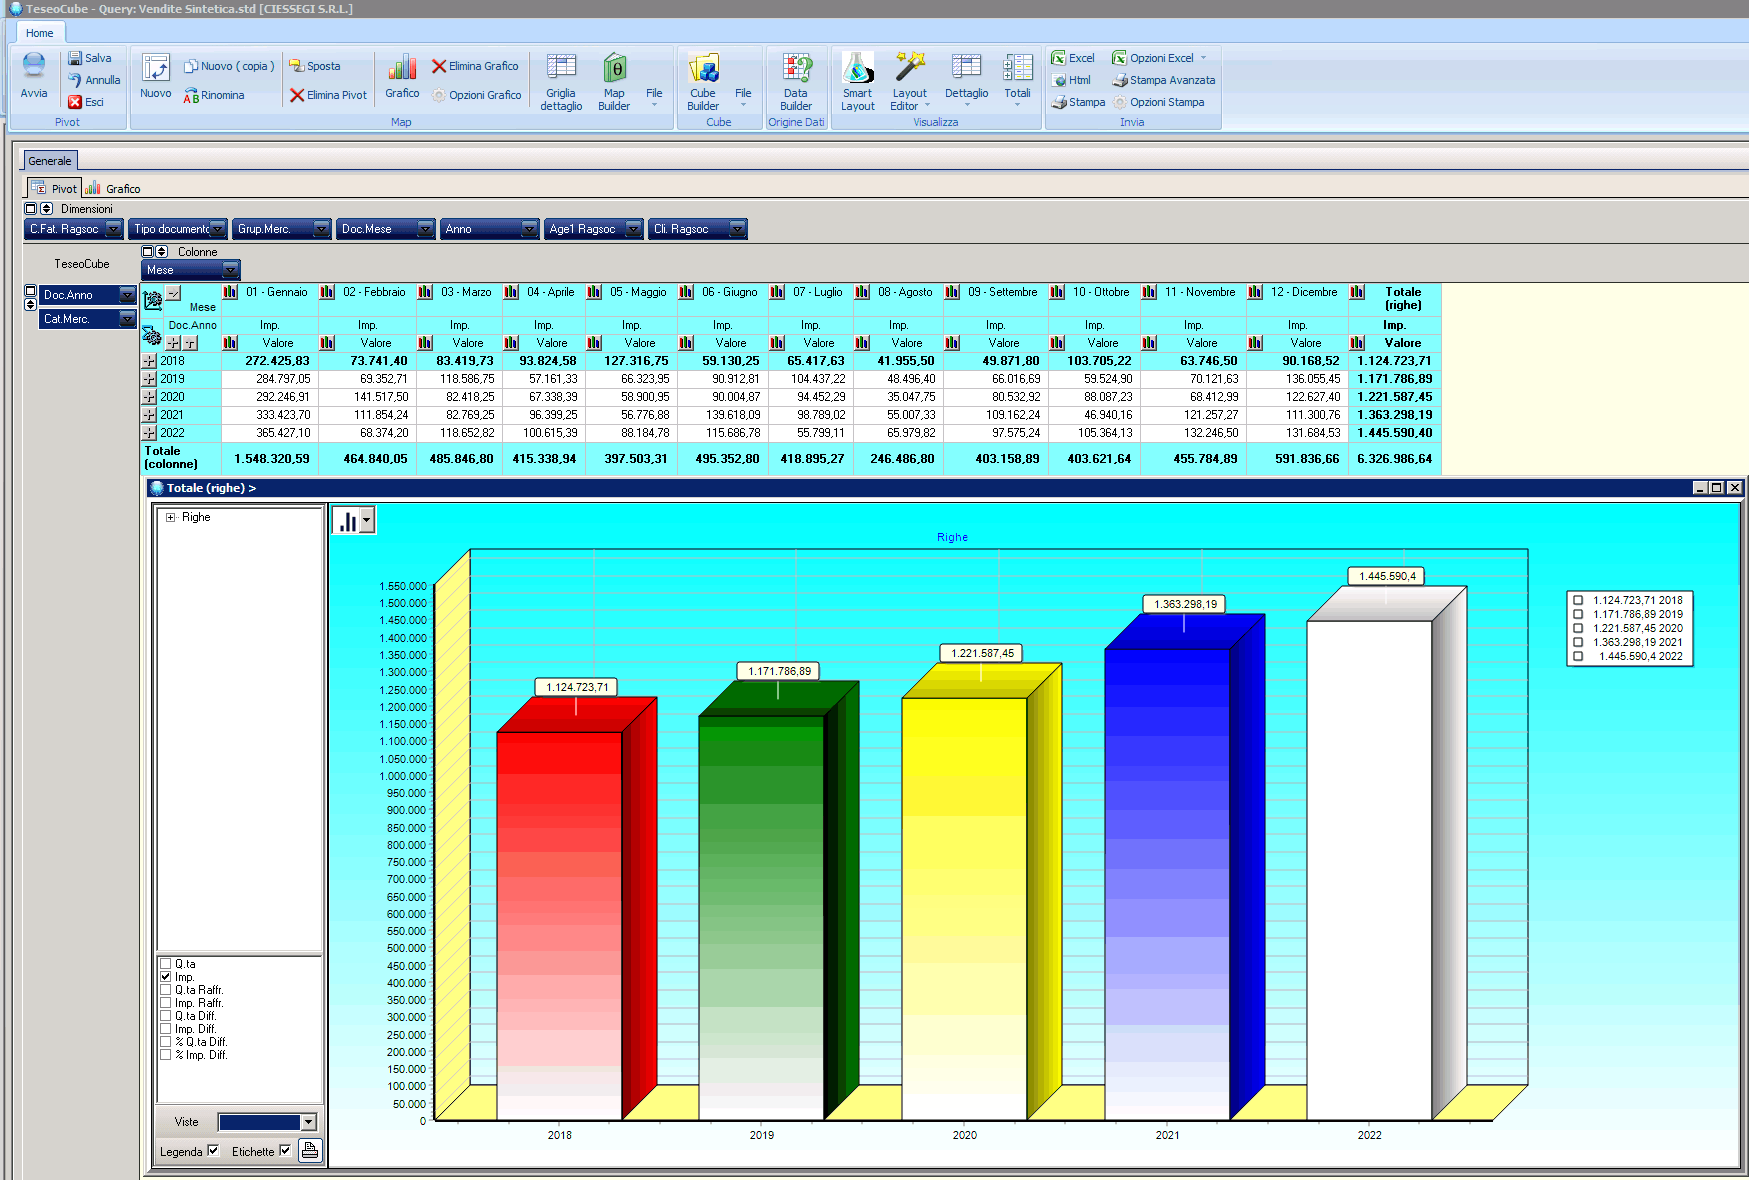Open the Data Builder
1749x1180 pixels.
(x=796, y=82)
